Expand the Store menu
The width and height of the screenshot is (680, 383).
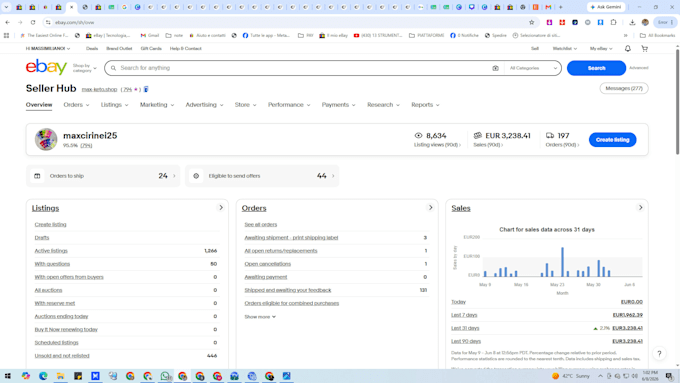[x=245, y=105]
